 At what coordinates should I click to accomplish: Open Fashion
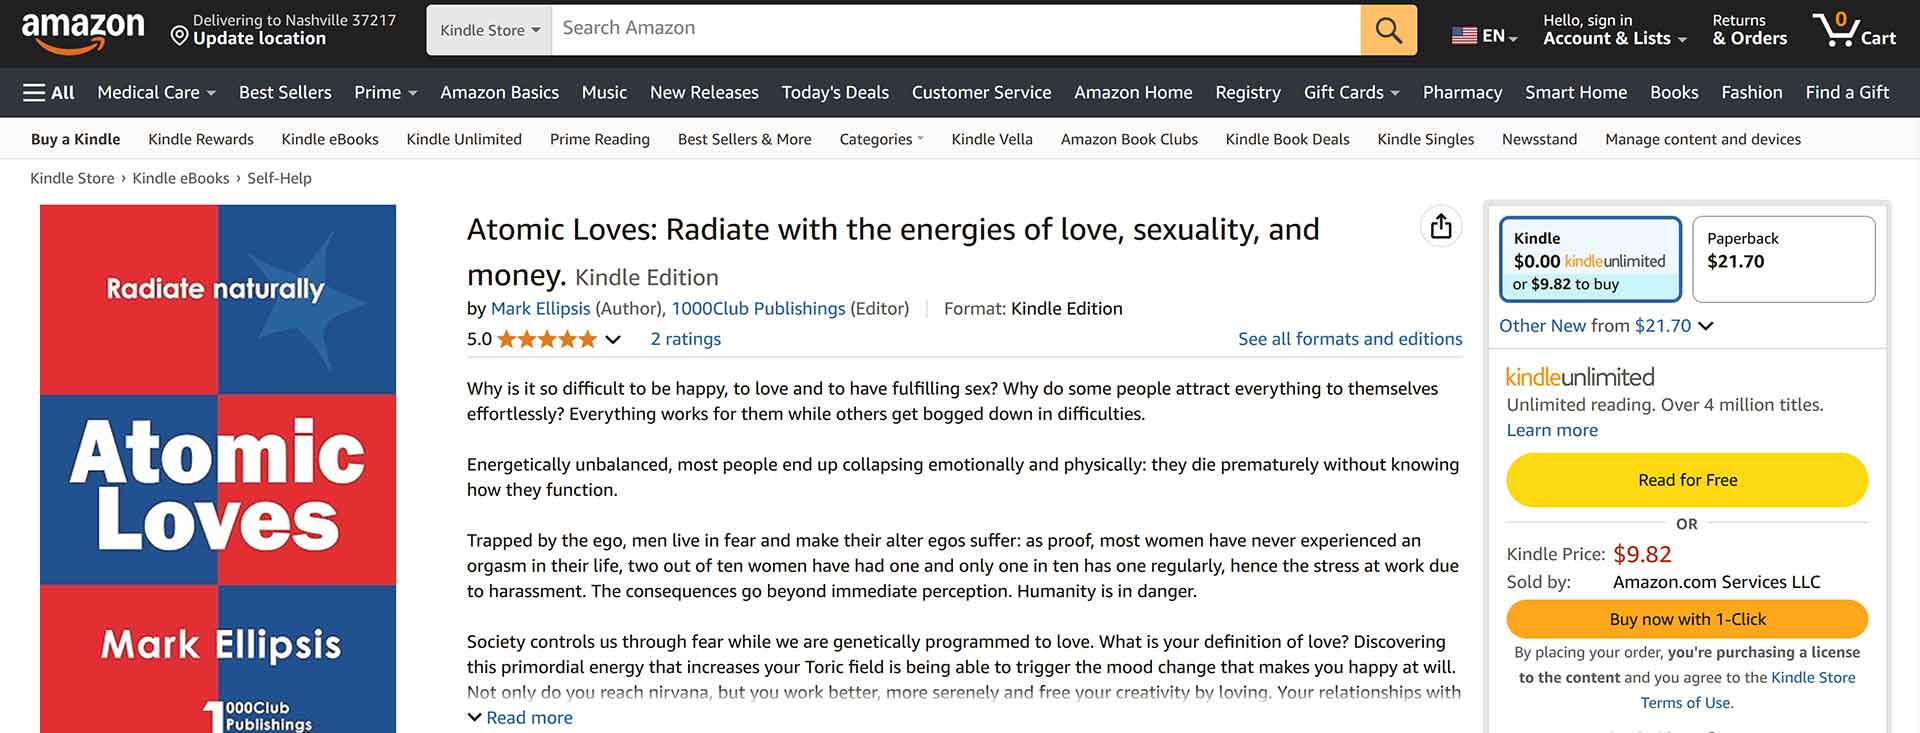coord(1752,92)
